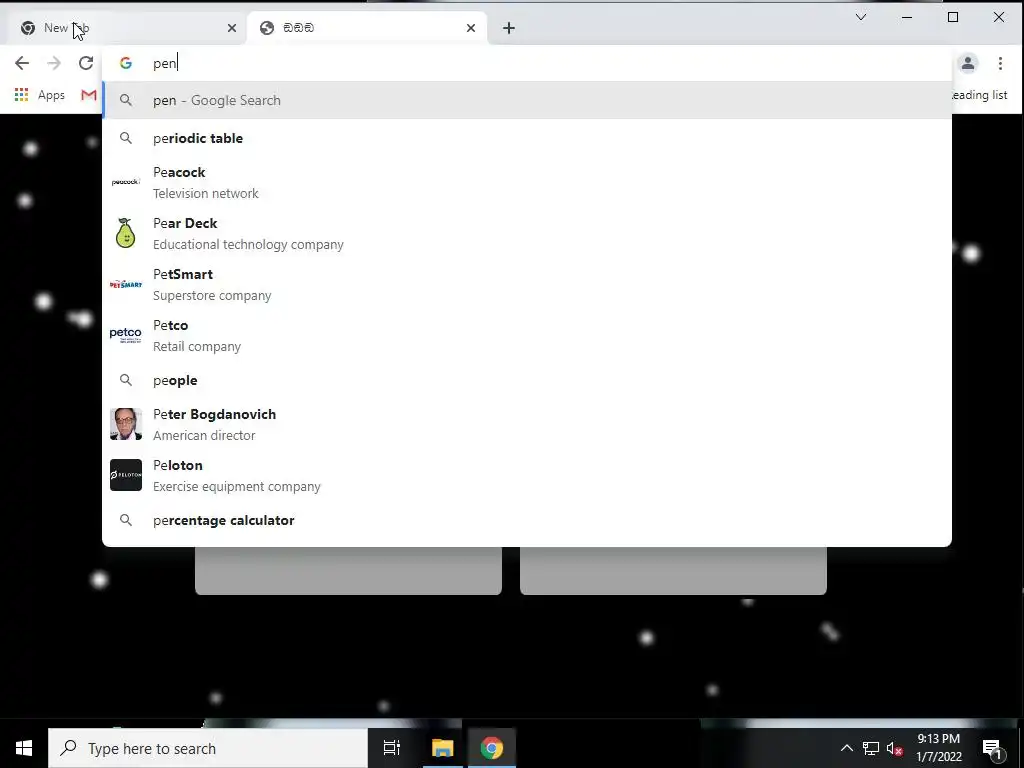Choose the 'percentage calculator' suggestion
The width and height of the screenshot is (1024, 768).
(527, 520)
